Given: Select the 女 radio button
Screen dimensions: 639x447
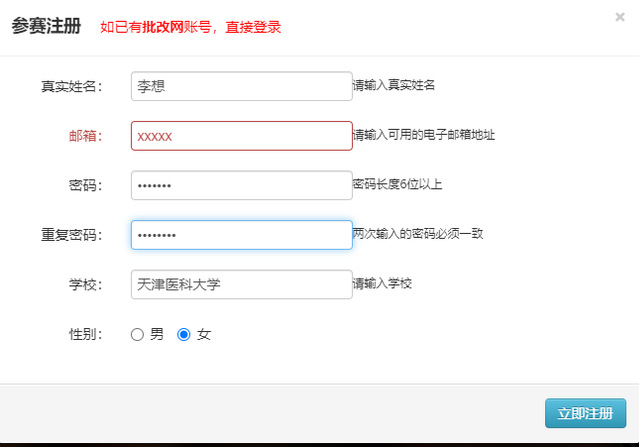Looking at the screenshot, I should click(x=184, y=335).
